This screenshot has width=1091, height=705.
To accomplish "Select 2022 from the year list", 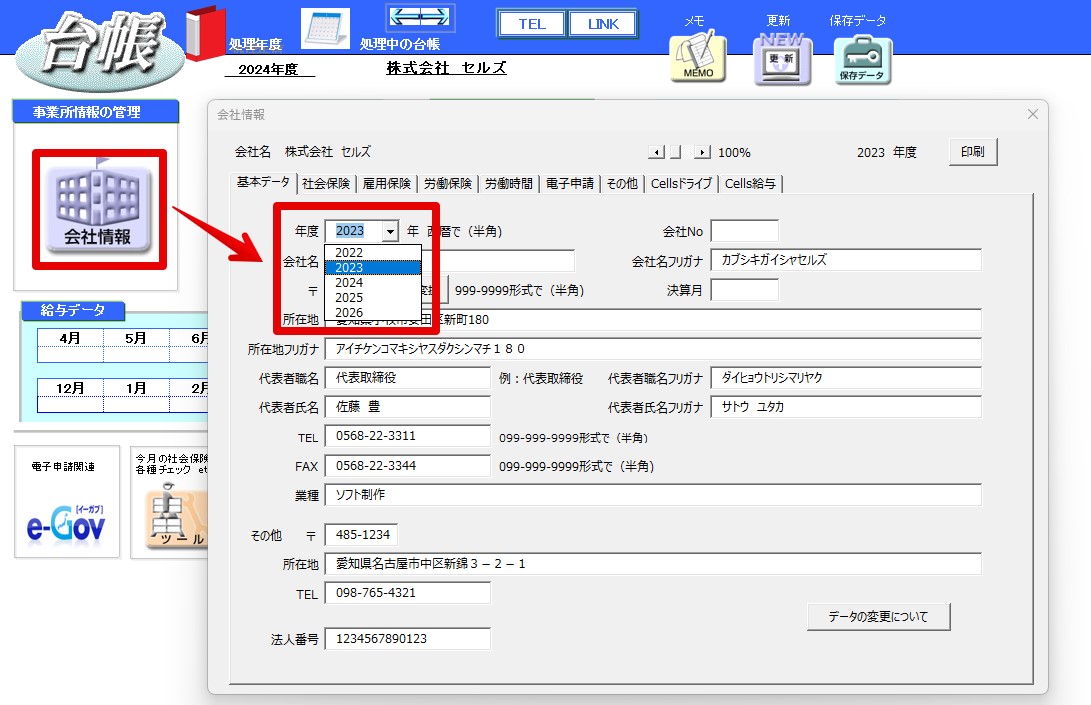I will (373, 253).
